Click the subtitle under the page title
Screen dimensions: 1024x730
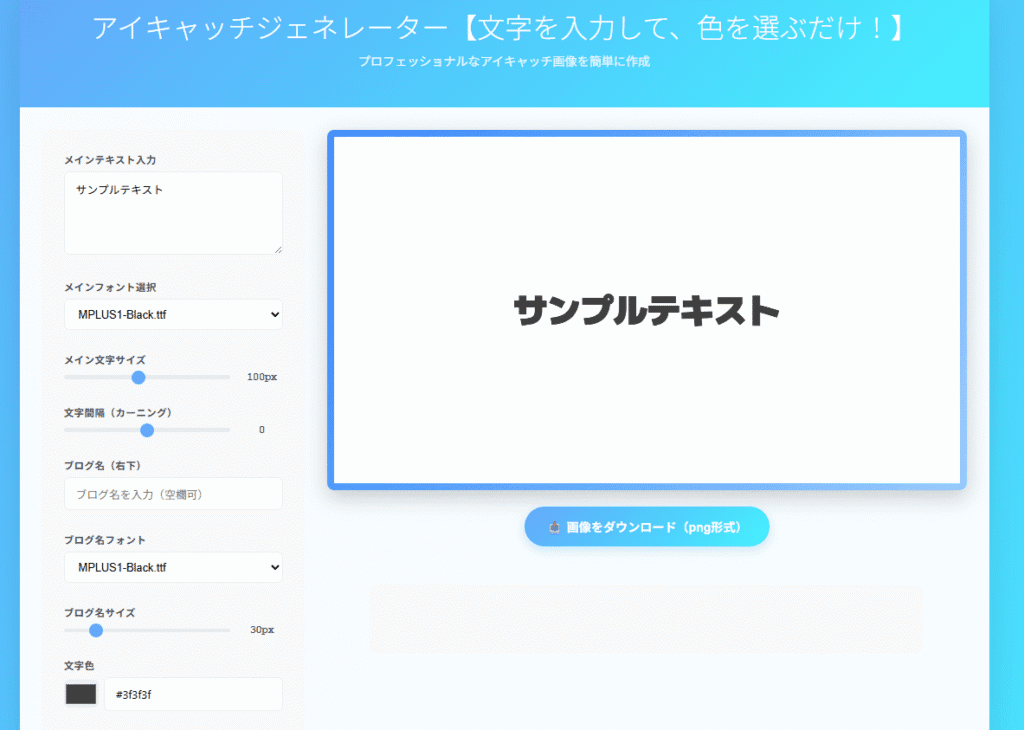tap(504, 62)
